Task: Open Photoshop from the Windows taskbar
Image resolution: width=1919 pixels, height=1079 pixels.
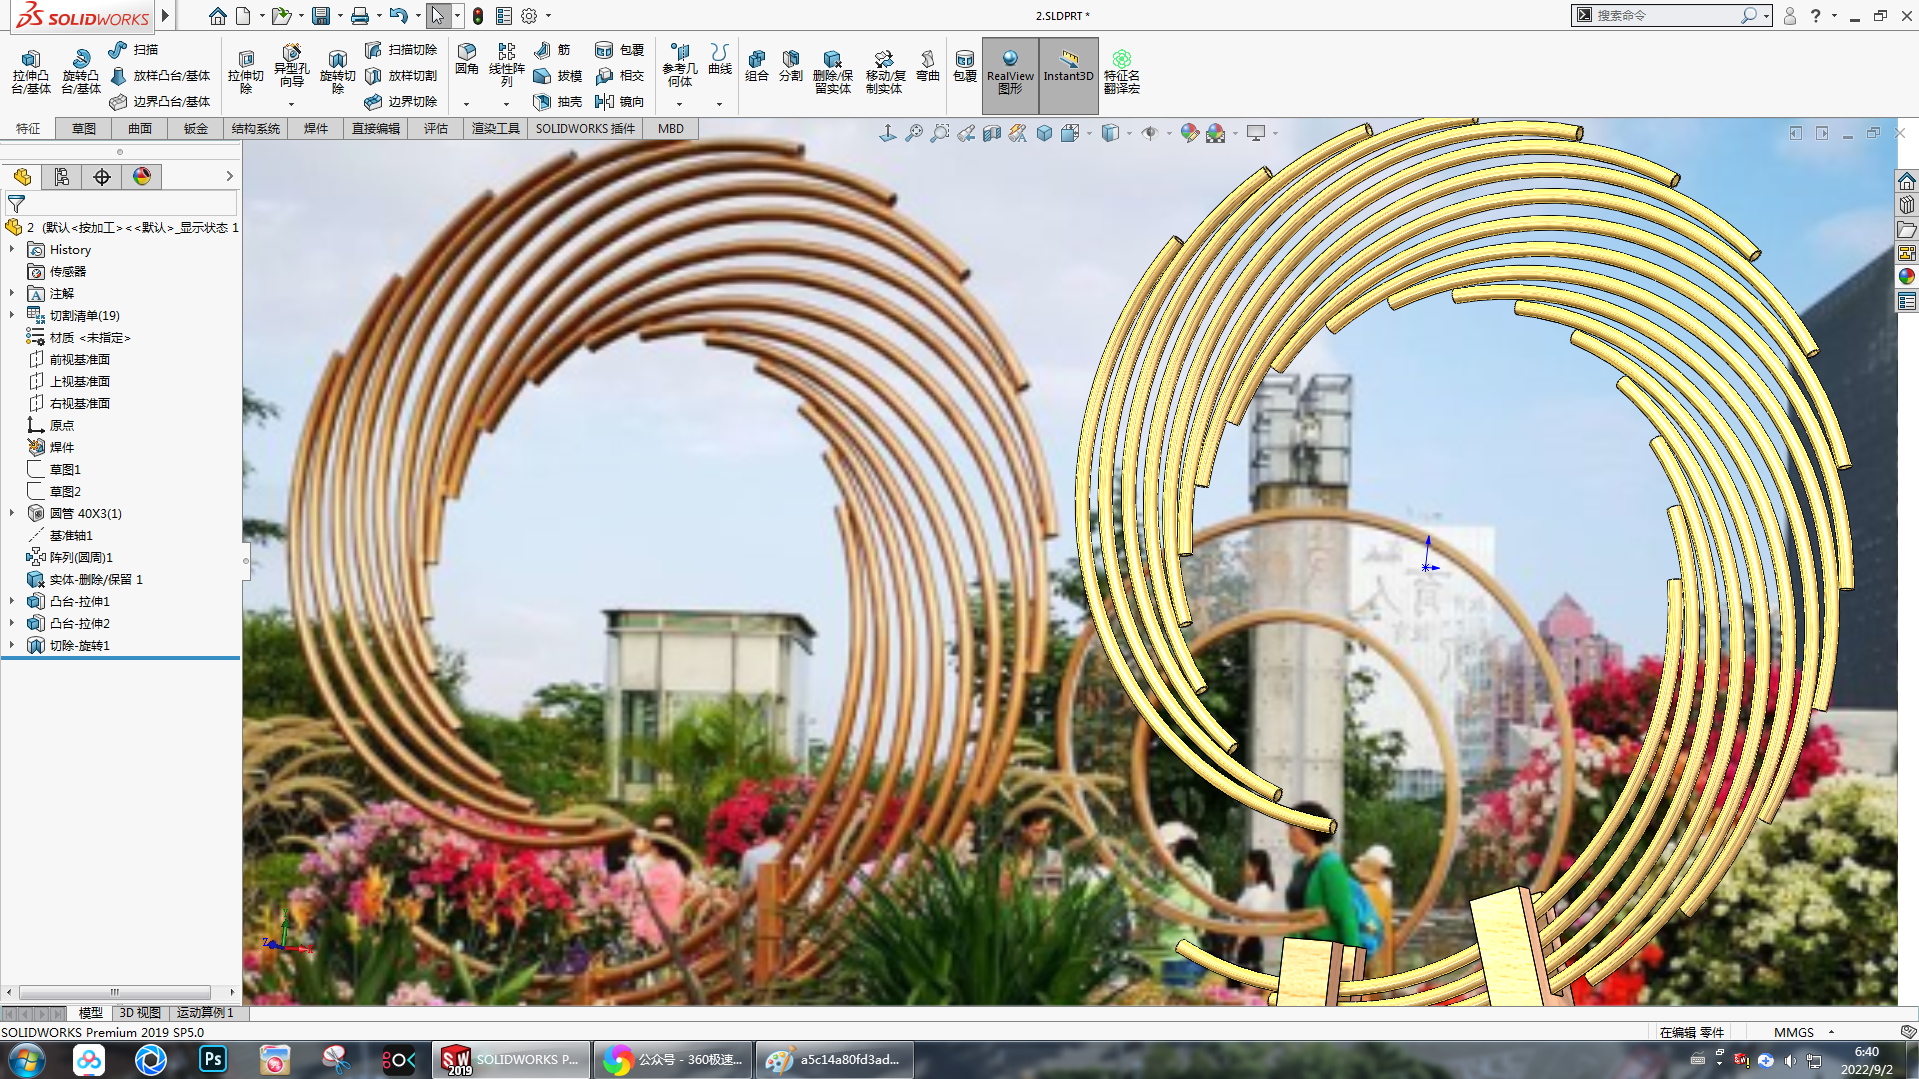Action: point(213,1059)
